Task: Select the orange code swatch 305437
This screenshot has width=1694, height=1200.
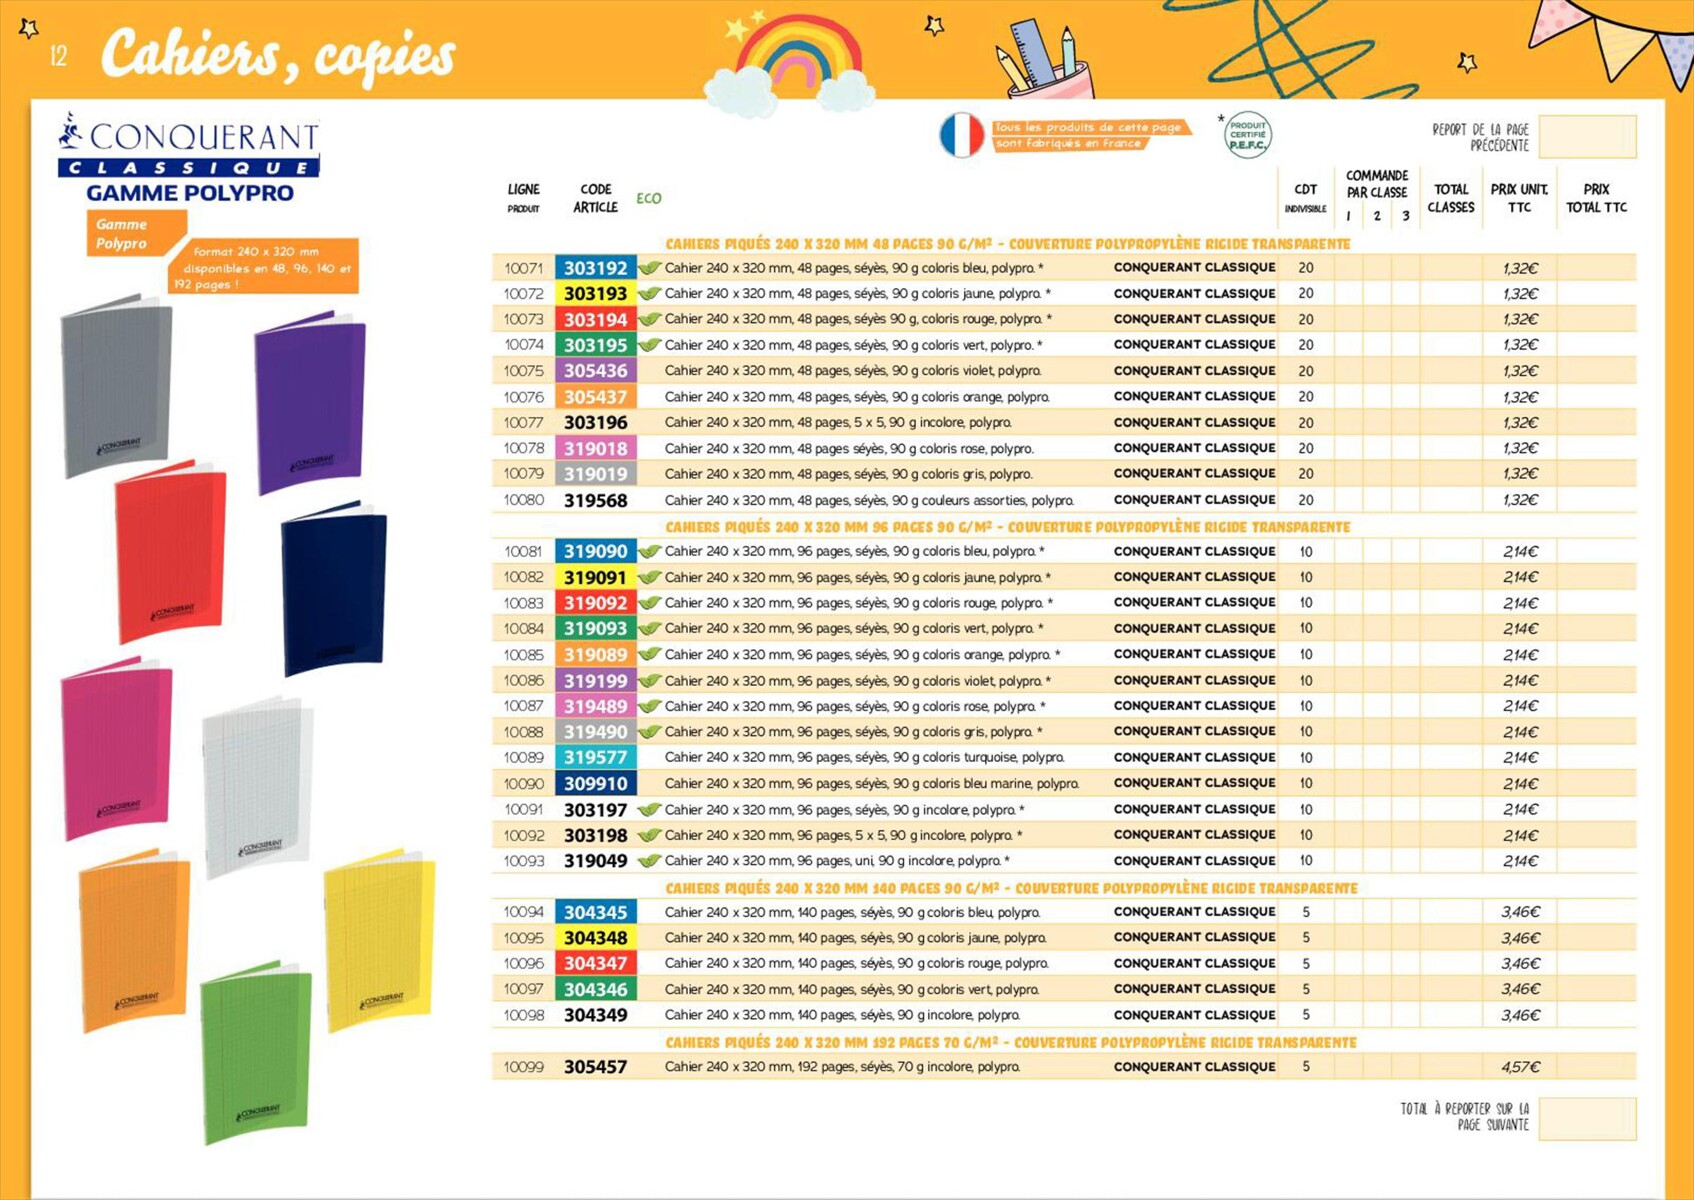Action: (x=596, y=397)
